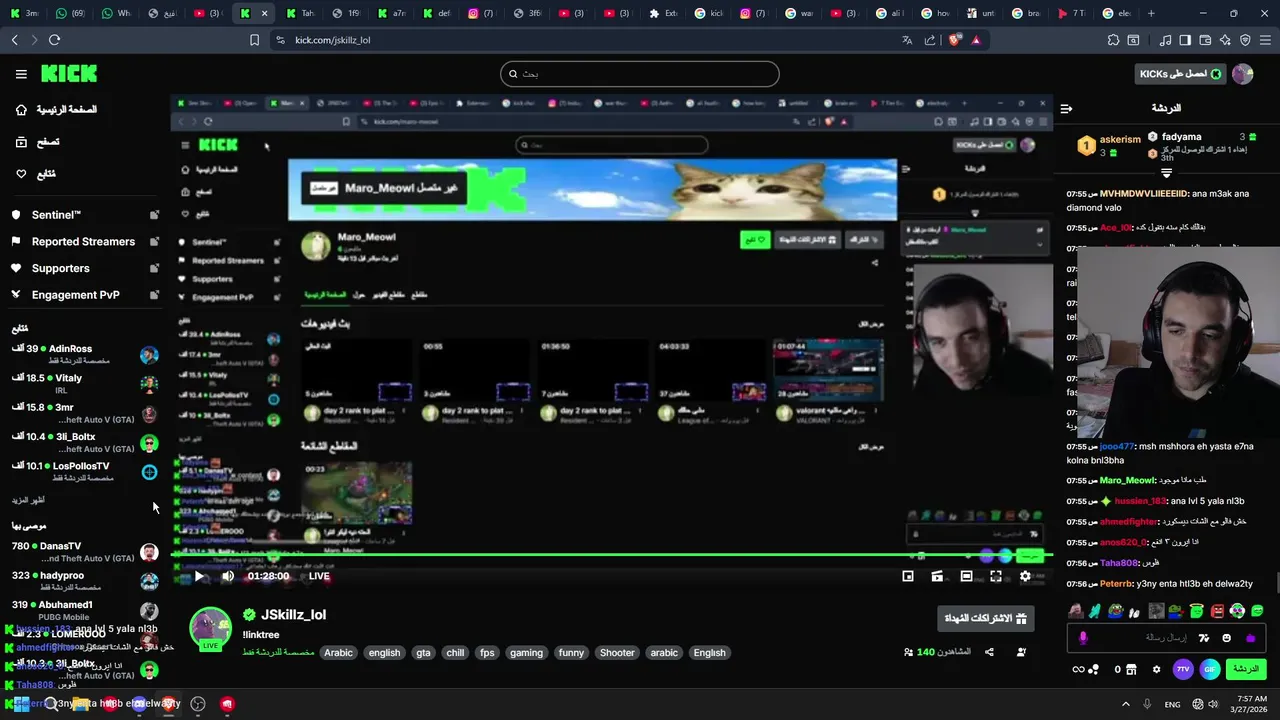Open Brave Shields lion icon
The image size is (1280, 720).
coord(955,40)
